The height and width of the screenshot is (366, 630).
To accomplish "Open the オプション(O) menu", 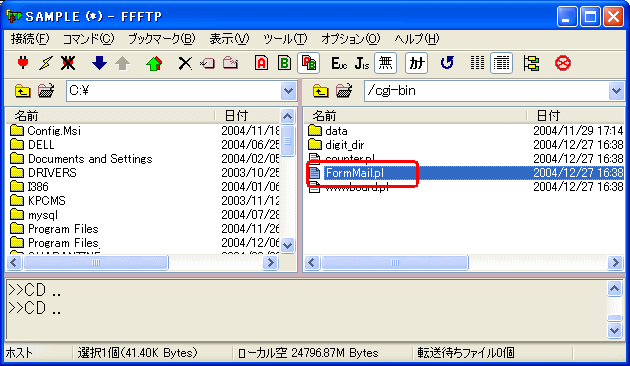I will 350,39.
